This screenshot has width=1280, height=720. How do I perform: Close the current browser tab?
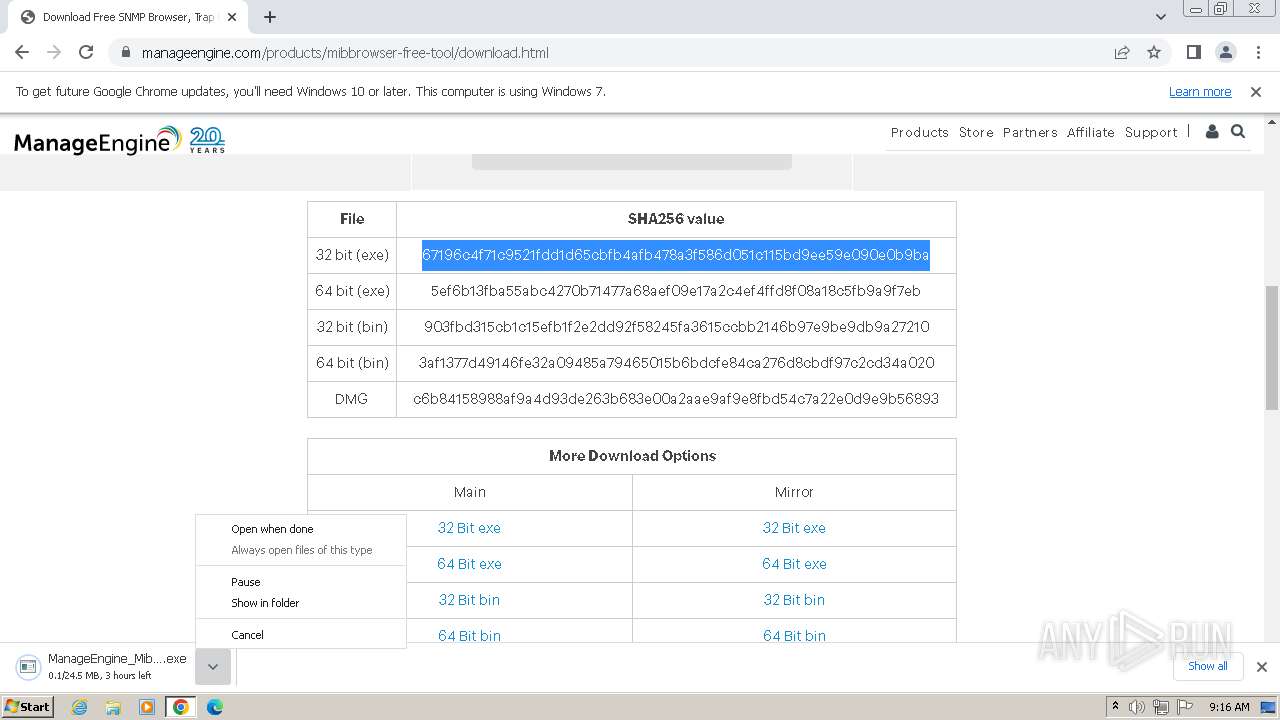coord(232,17)
